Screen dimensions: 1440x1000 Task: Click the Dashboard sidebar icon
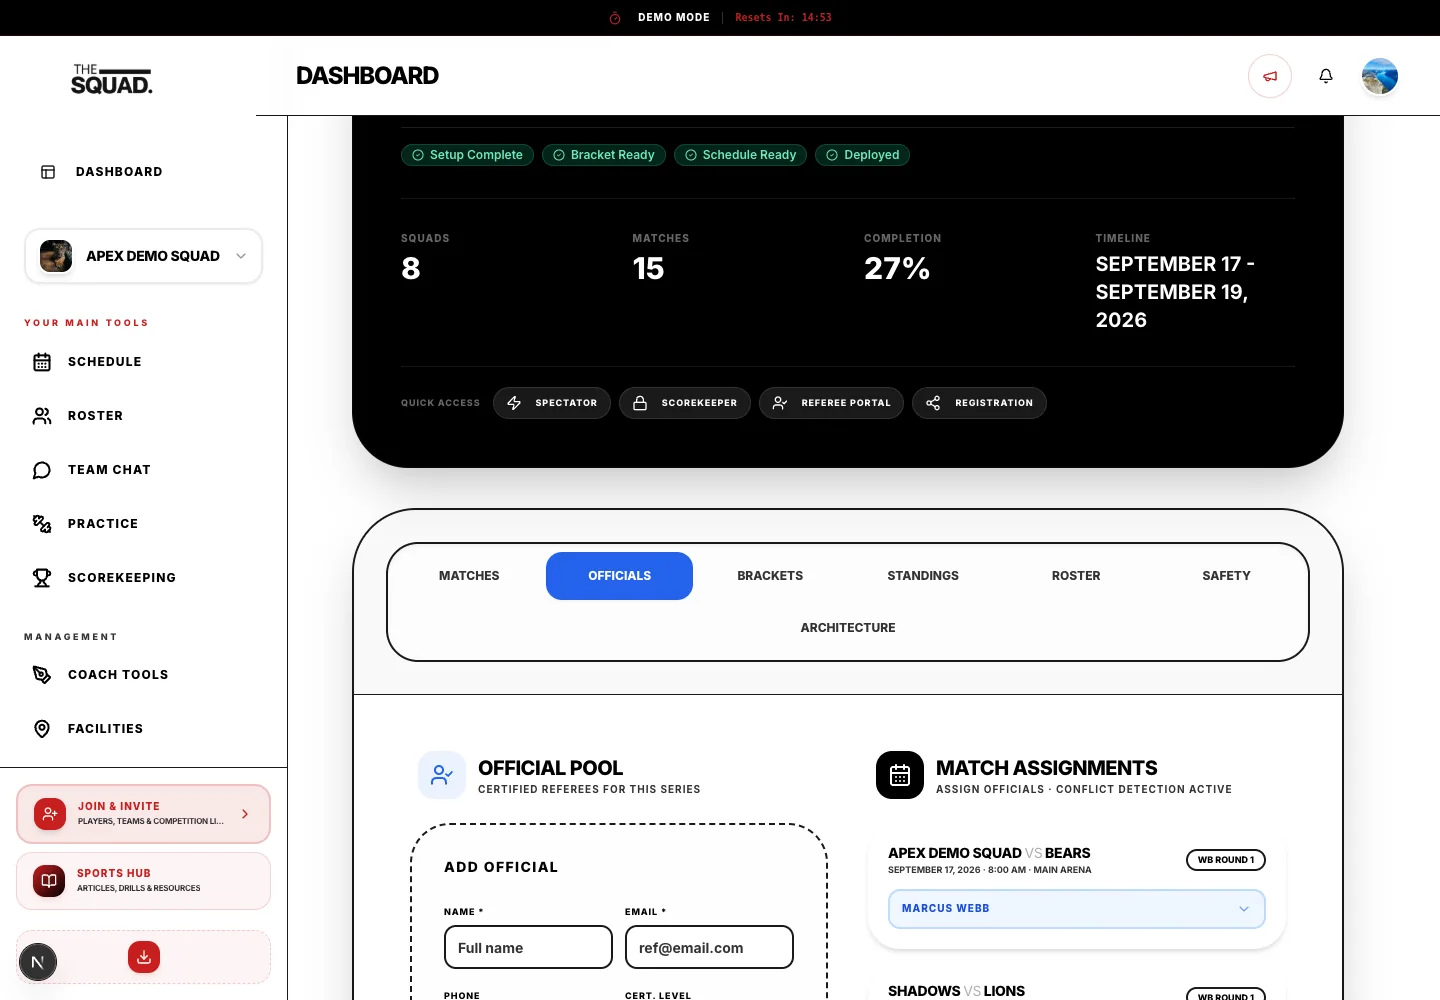click(x=48, y=172)
